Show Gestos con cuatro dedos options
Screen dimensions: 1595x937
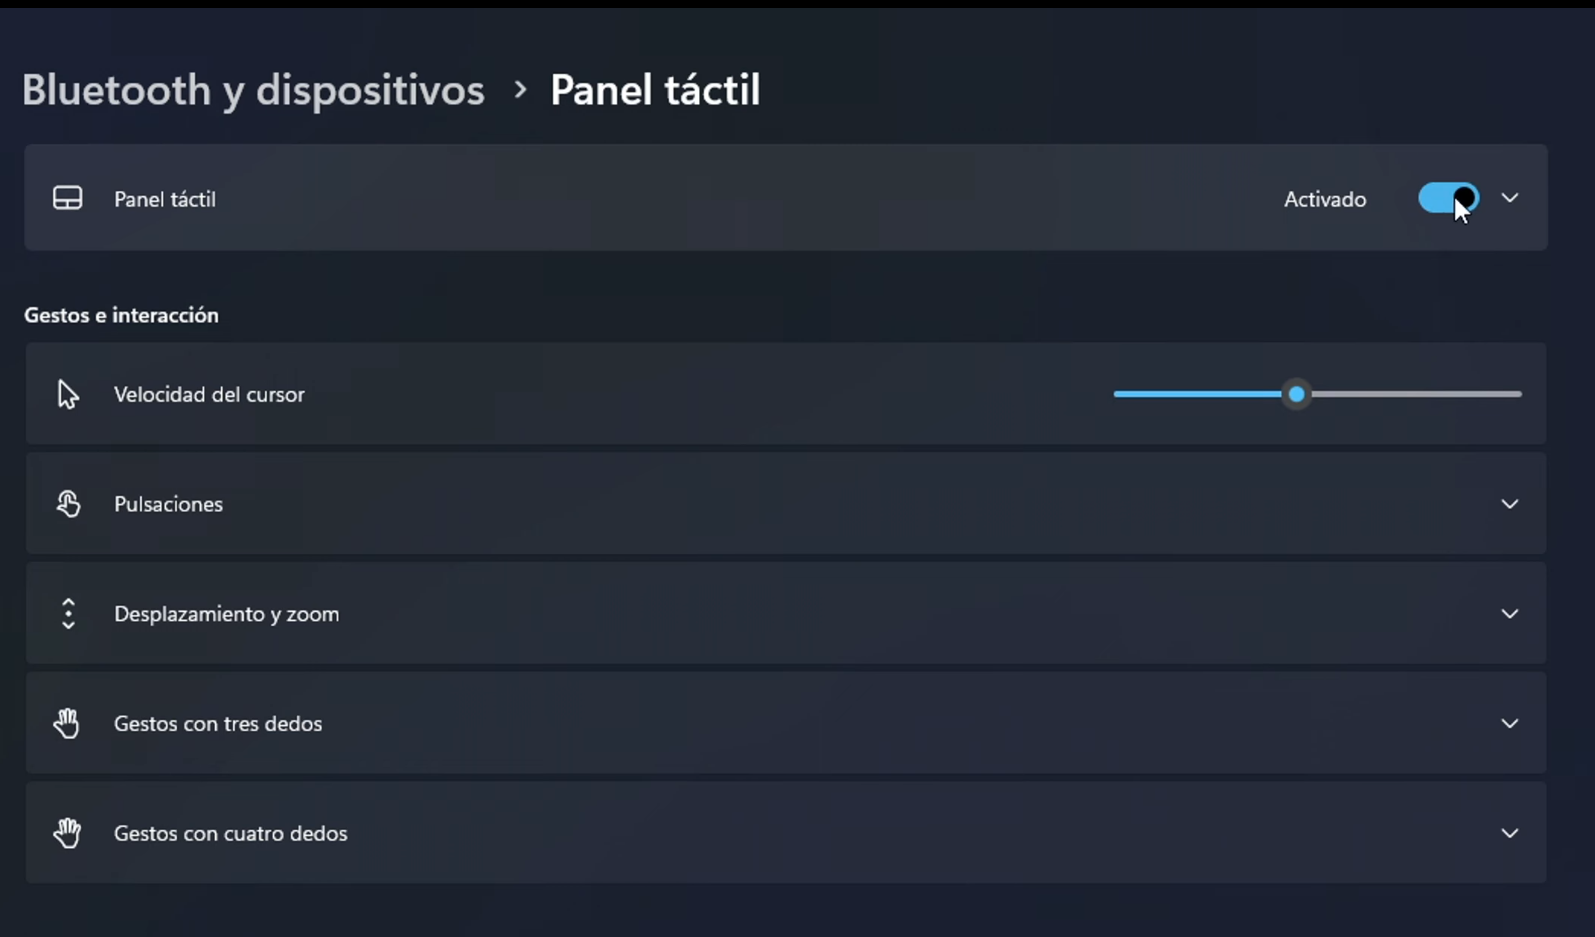[x=1510, y=832]
